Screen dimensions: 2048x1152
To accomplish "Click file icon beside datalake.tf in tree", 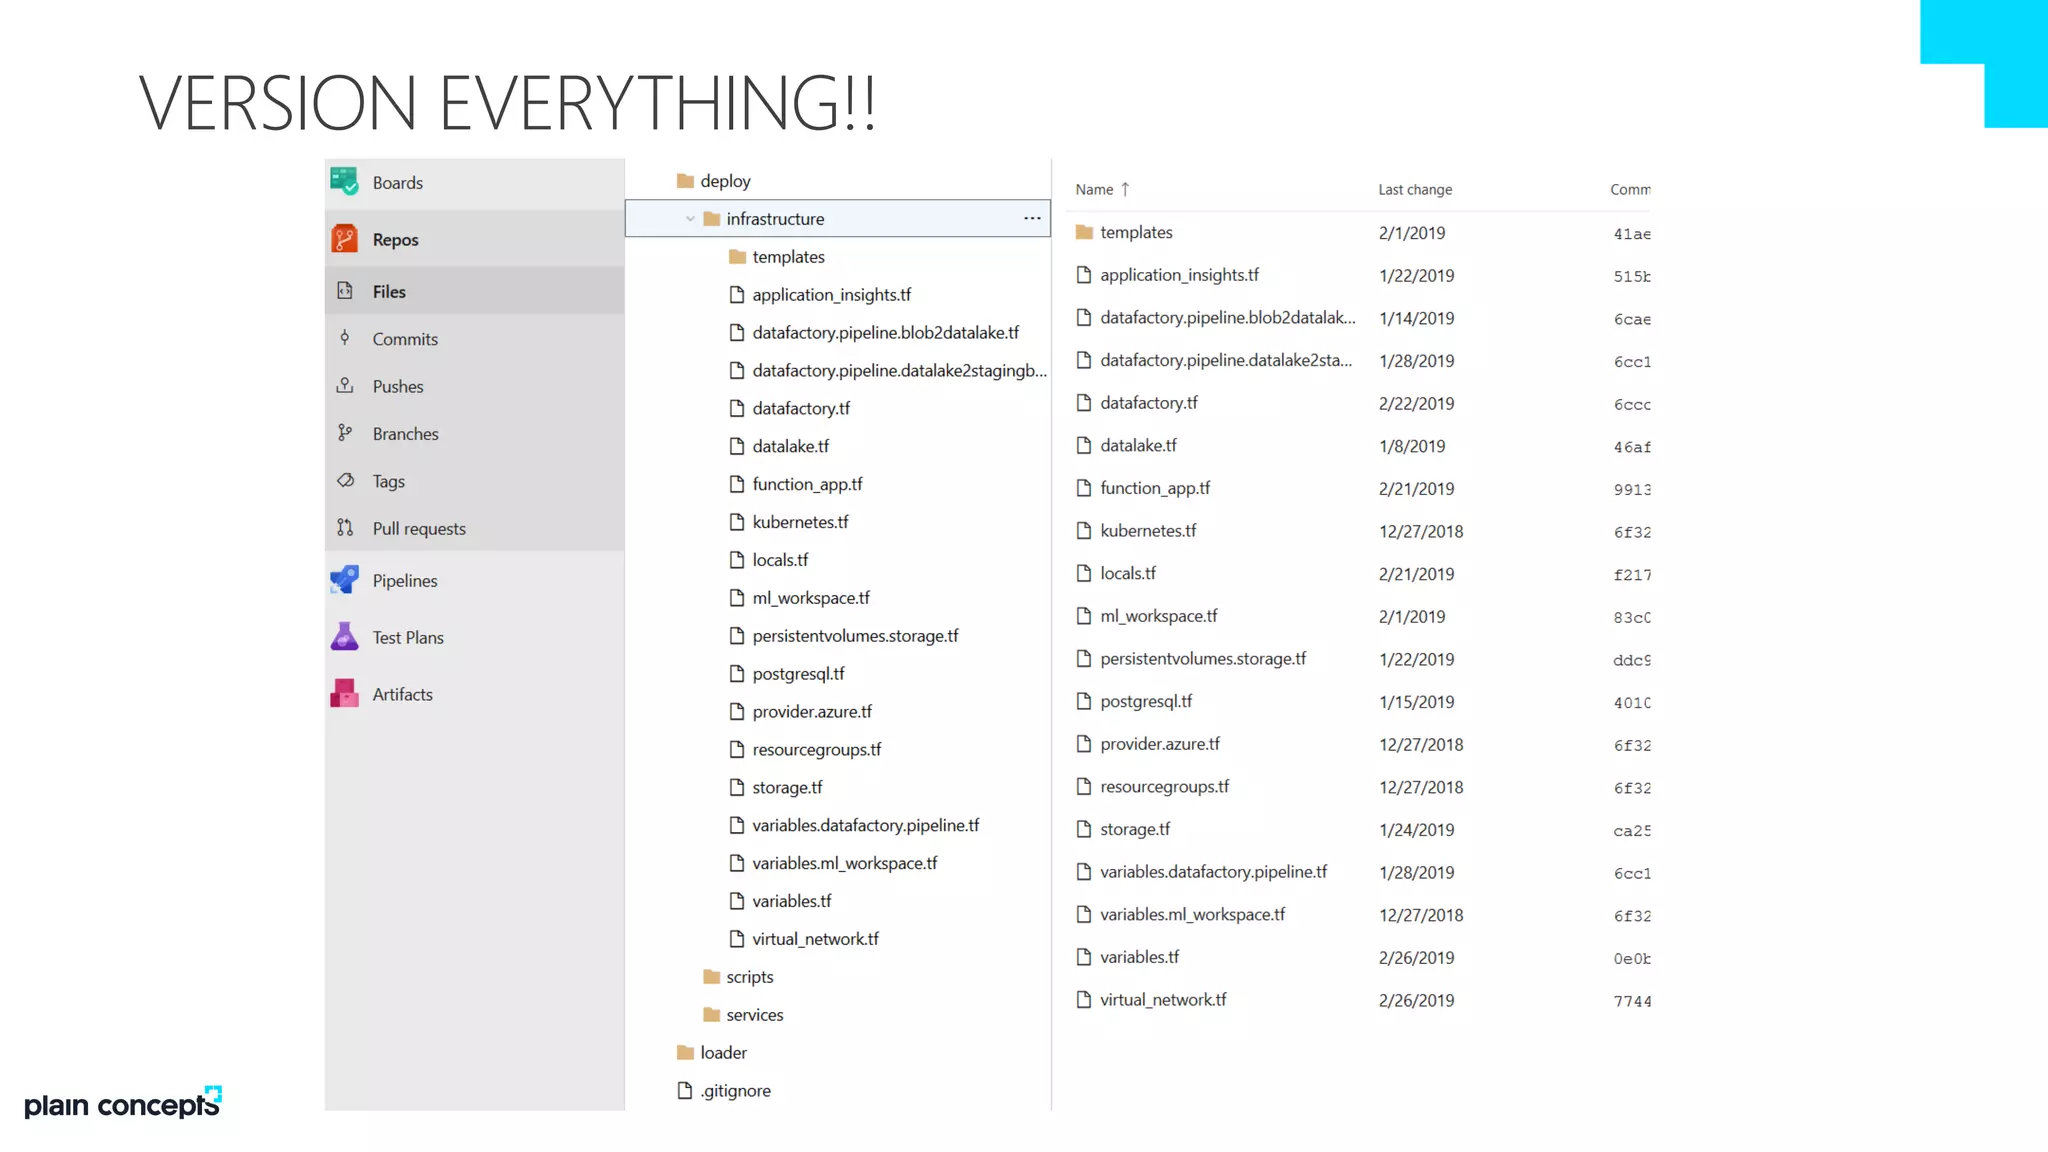I will 737,446.
